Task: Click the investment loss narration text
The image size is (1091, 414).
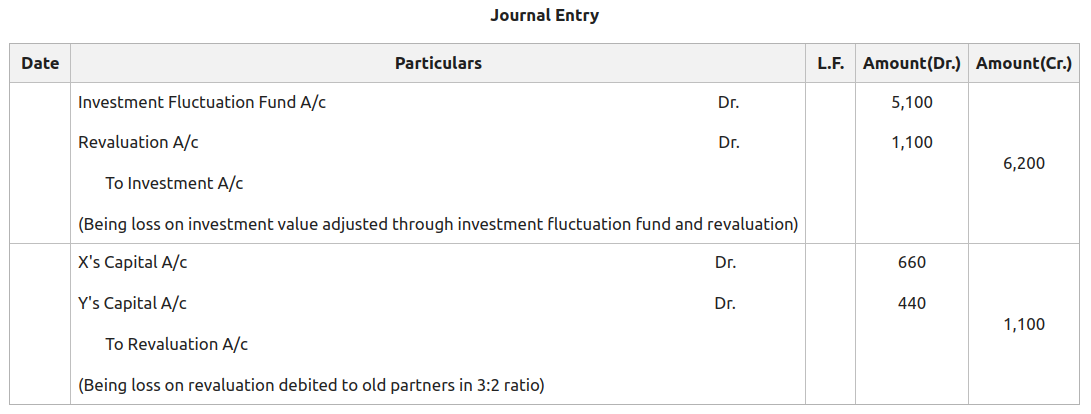Action: point(438,225)
